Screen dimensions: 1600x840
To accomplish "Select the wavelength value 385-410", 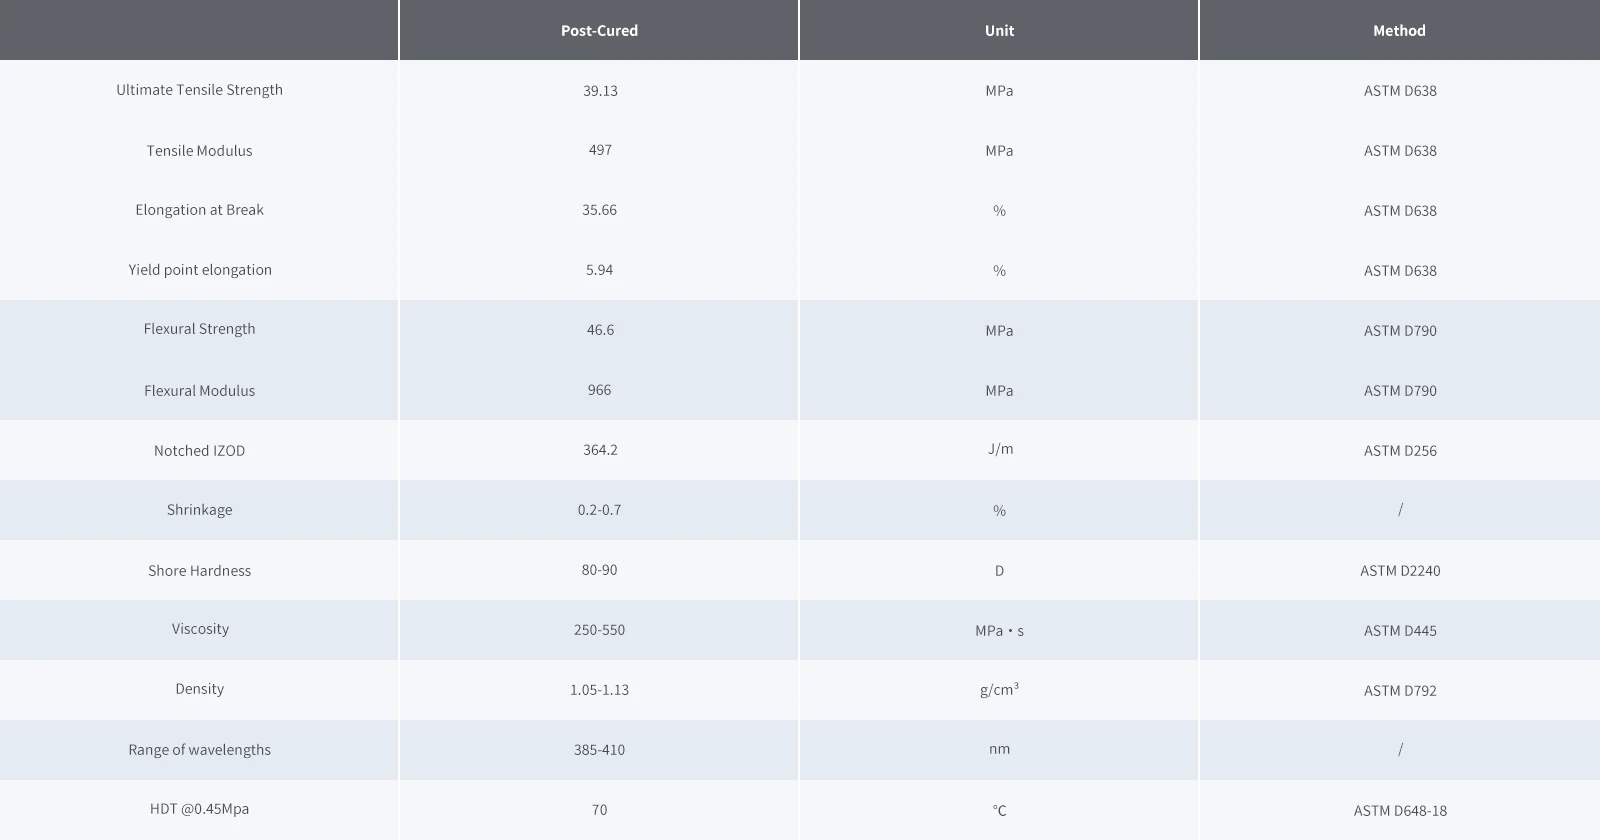I will click(599, 750).
